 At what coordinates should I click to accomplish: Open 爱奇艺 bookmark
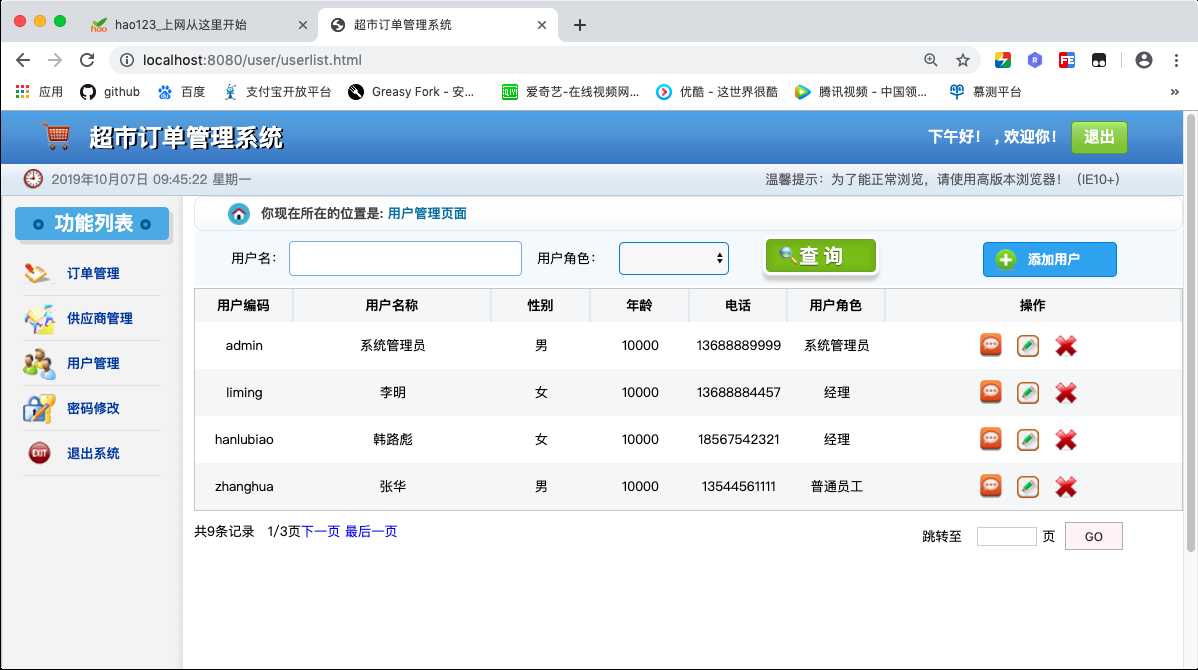[570, 92]
